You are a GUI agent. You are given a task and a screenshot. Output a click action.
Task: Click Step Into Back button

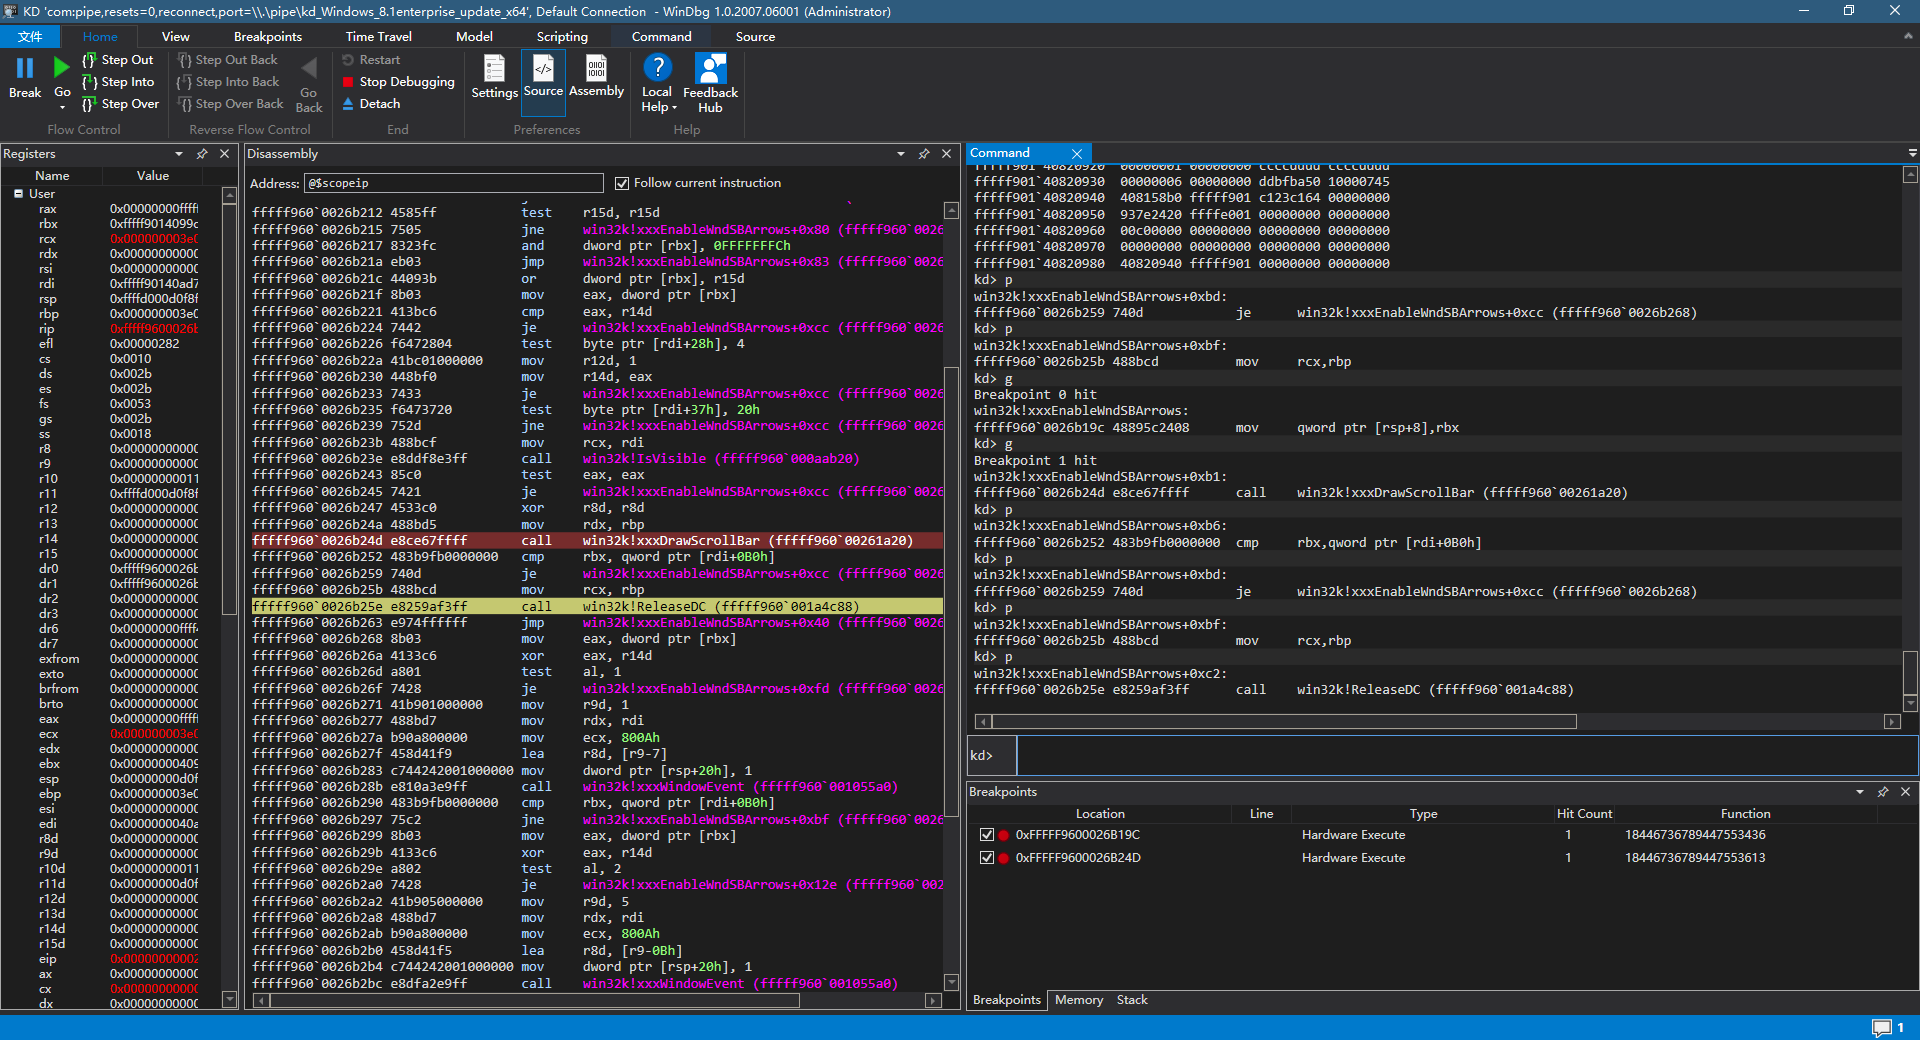point(229,82)
